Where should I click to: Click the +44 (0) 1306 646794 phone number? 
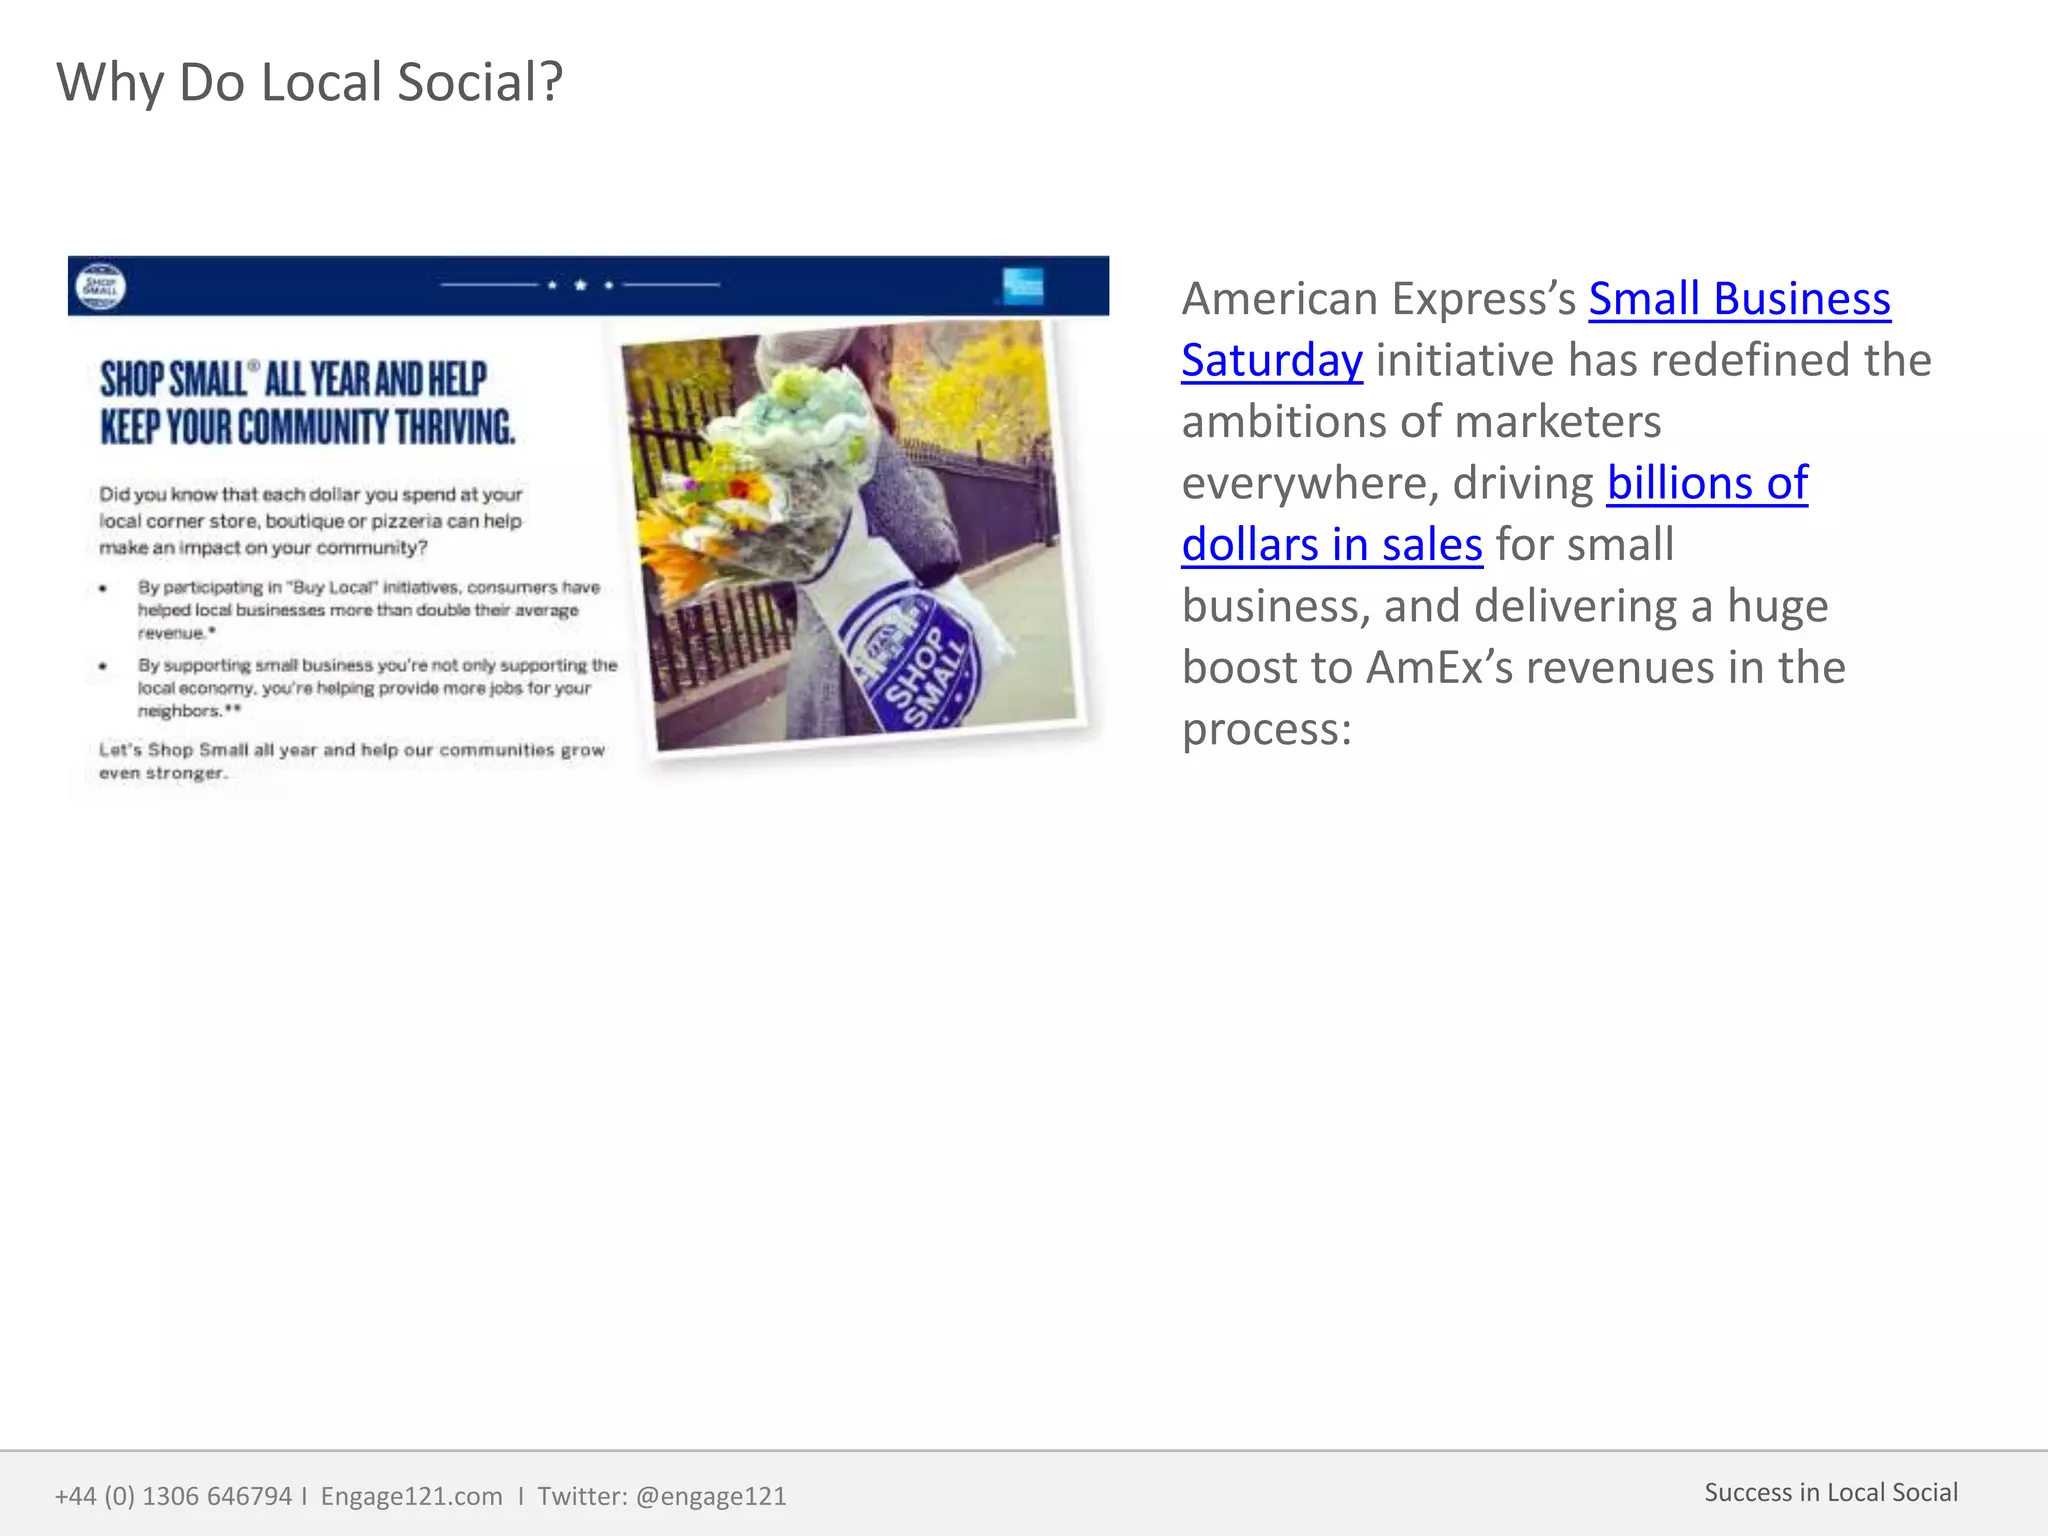[173, 1496]
